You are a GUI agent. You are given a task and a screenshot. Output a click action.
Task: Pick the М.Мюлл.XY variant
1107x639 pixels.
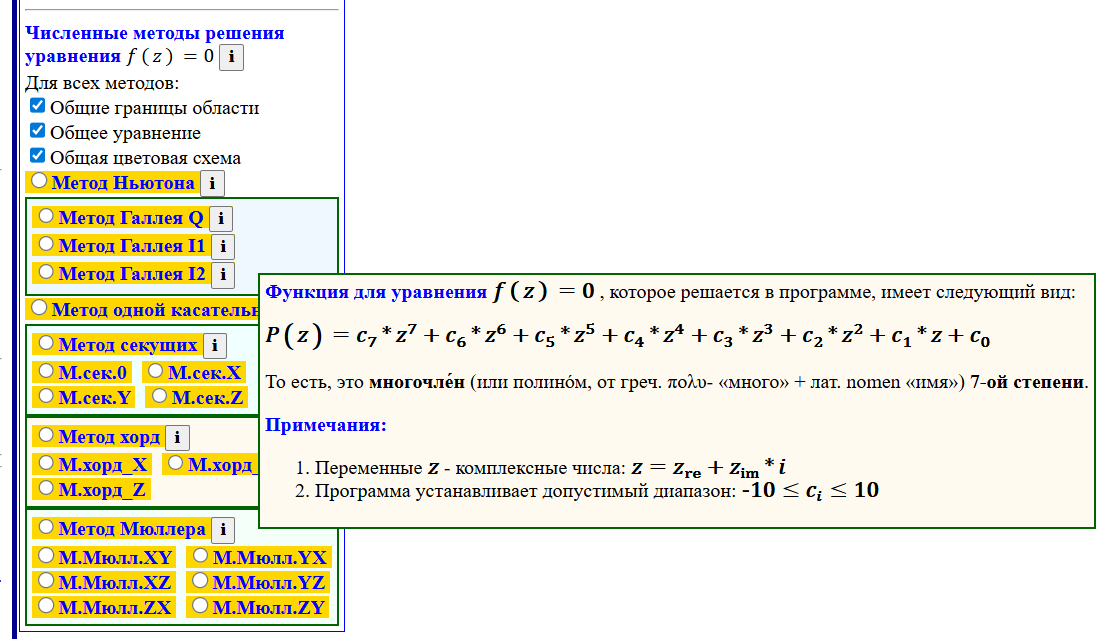[x=45, y=556]
